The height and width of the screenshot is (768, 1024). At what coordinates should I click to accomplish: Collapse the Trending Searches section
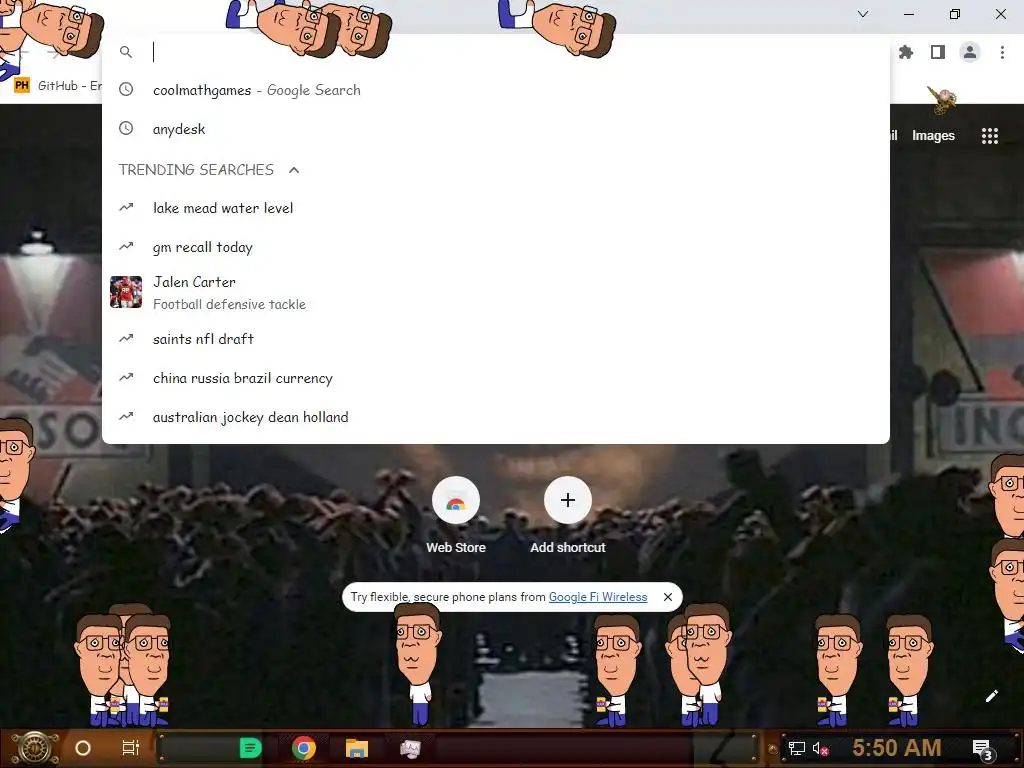click(294, 170)
